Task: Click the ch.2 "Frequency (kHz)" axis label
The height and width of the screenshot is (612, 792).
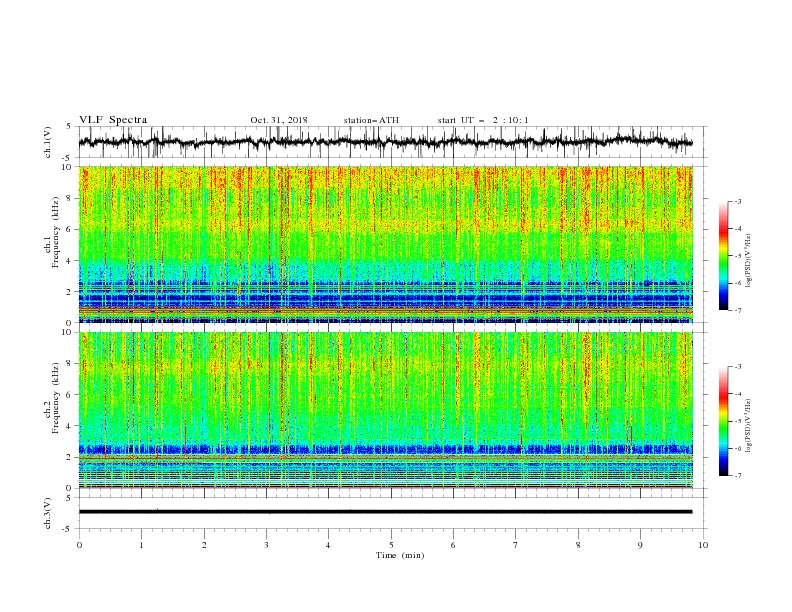Action: click(x=56, y=398)
